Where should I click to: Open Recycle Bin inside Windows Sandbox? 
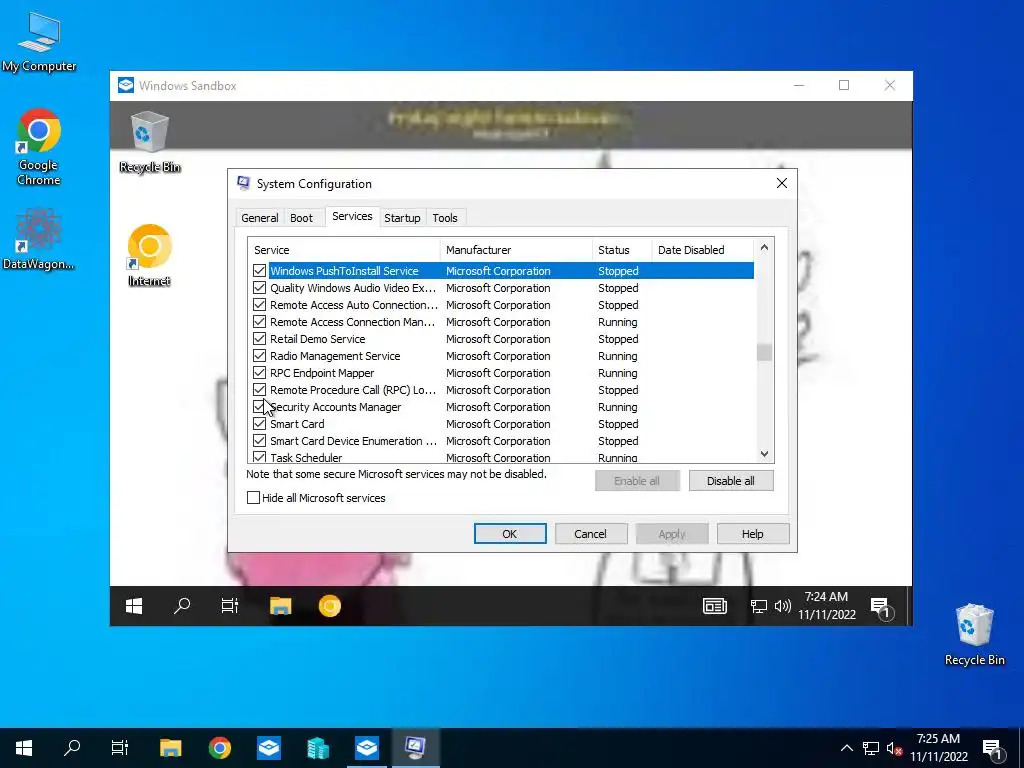click(150, 142)
